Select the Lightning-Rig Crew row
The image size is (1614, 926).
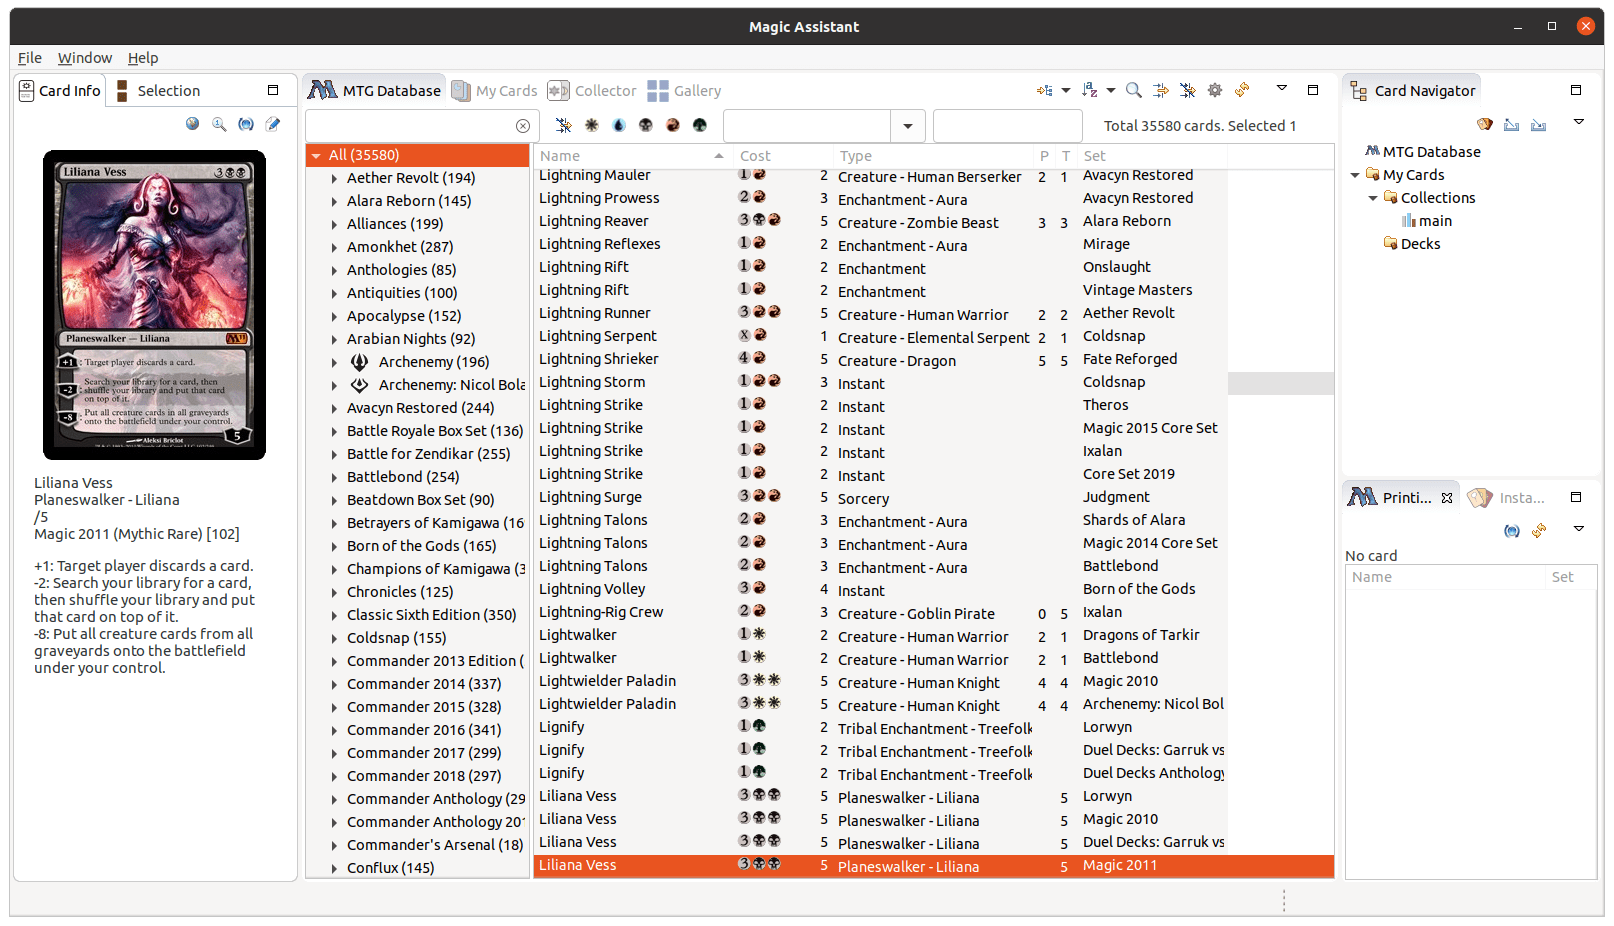934,612
